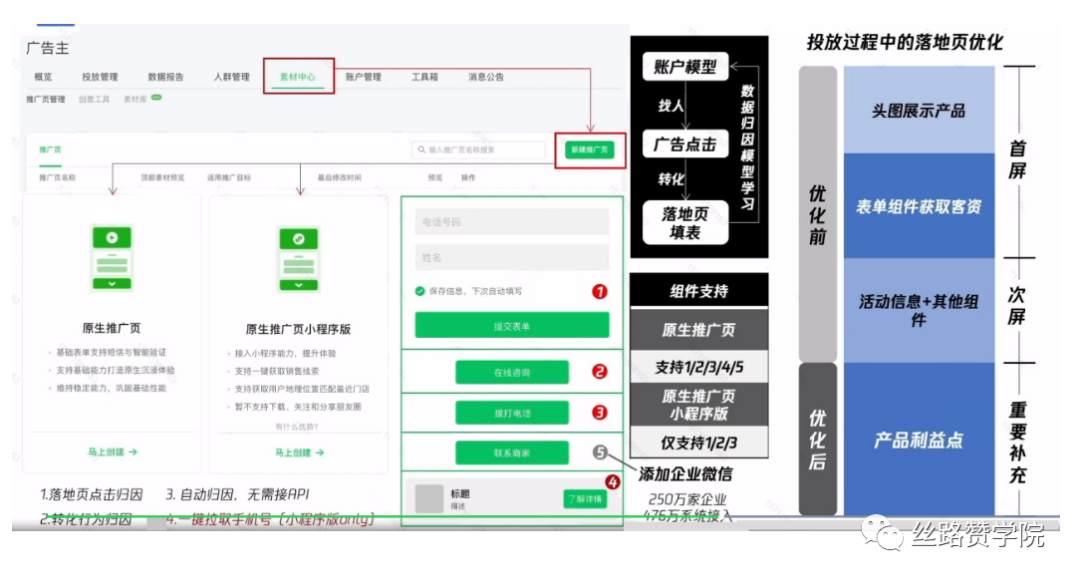Click the red ❶ badge beside 提交表单

(599, 292)
